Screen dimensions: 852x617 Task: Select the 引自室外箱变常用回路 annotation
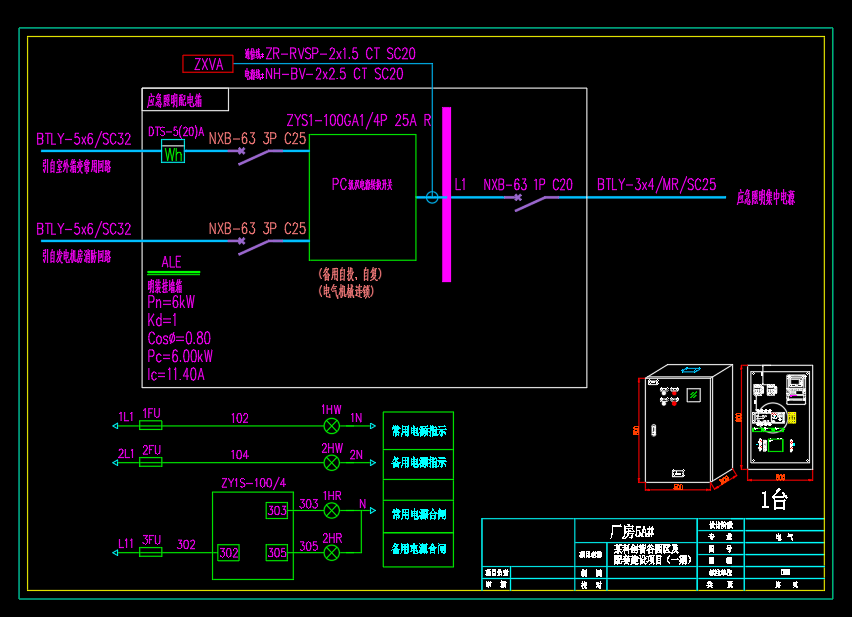pyautogui.click(x=77, y=166)
